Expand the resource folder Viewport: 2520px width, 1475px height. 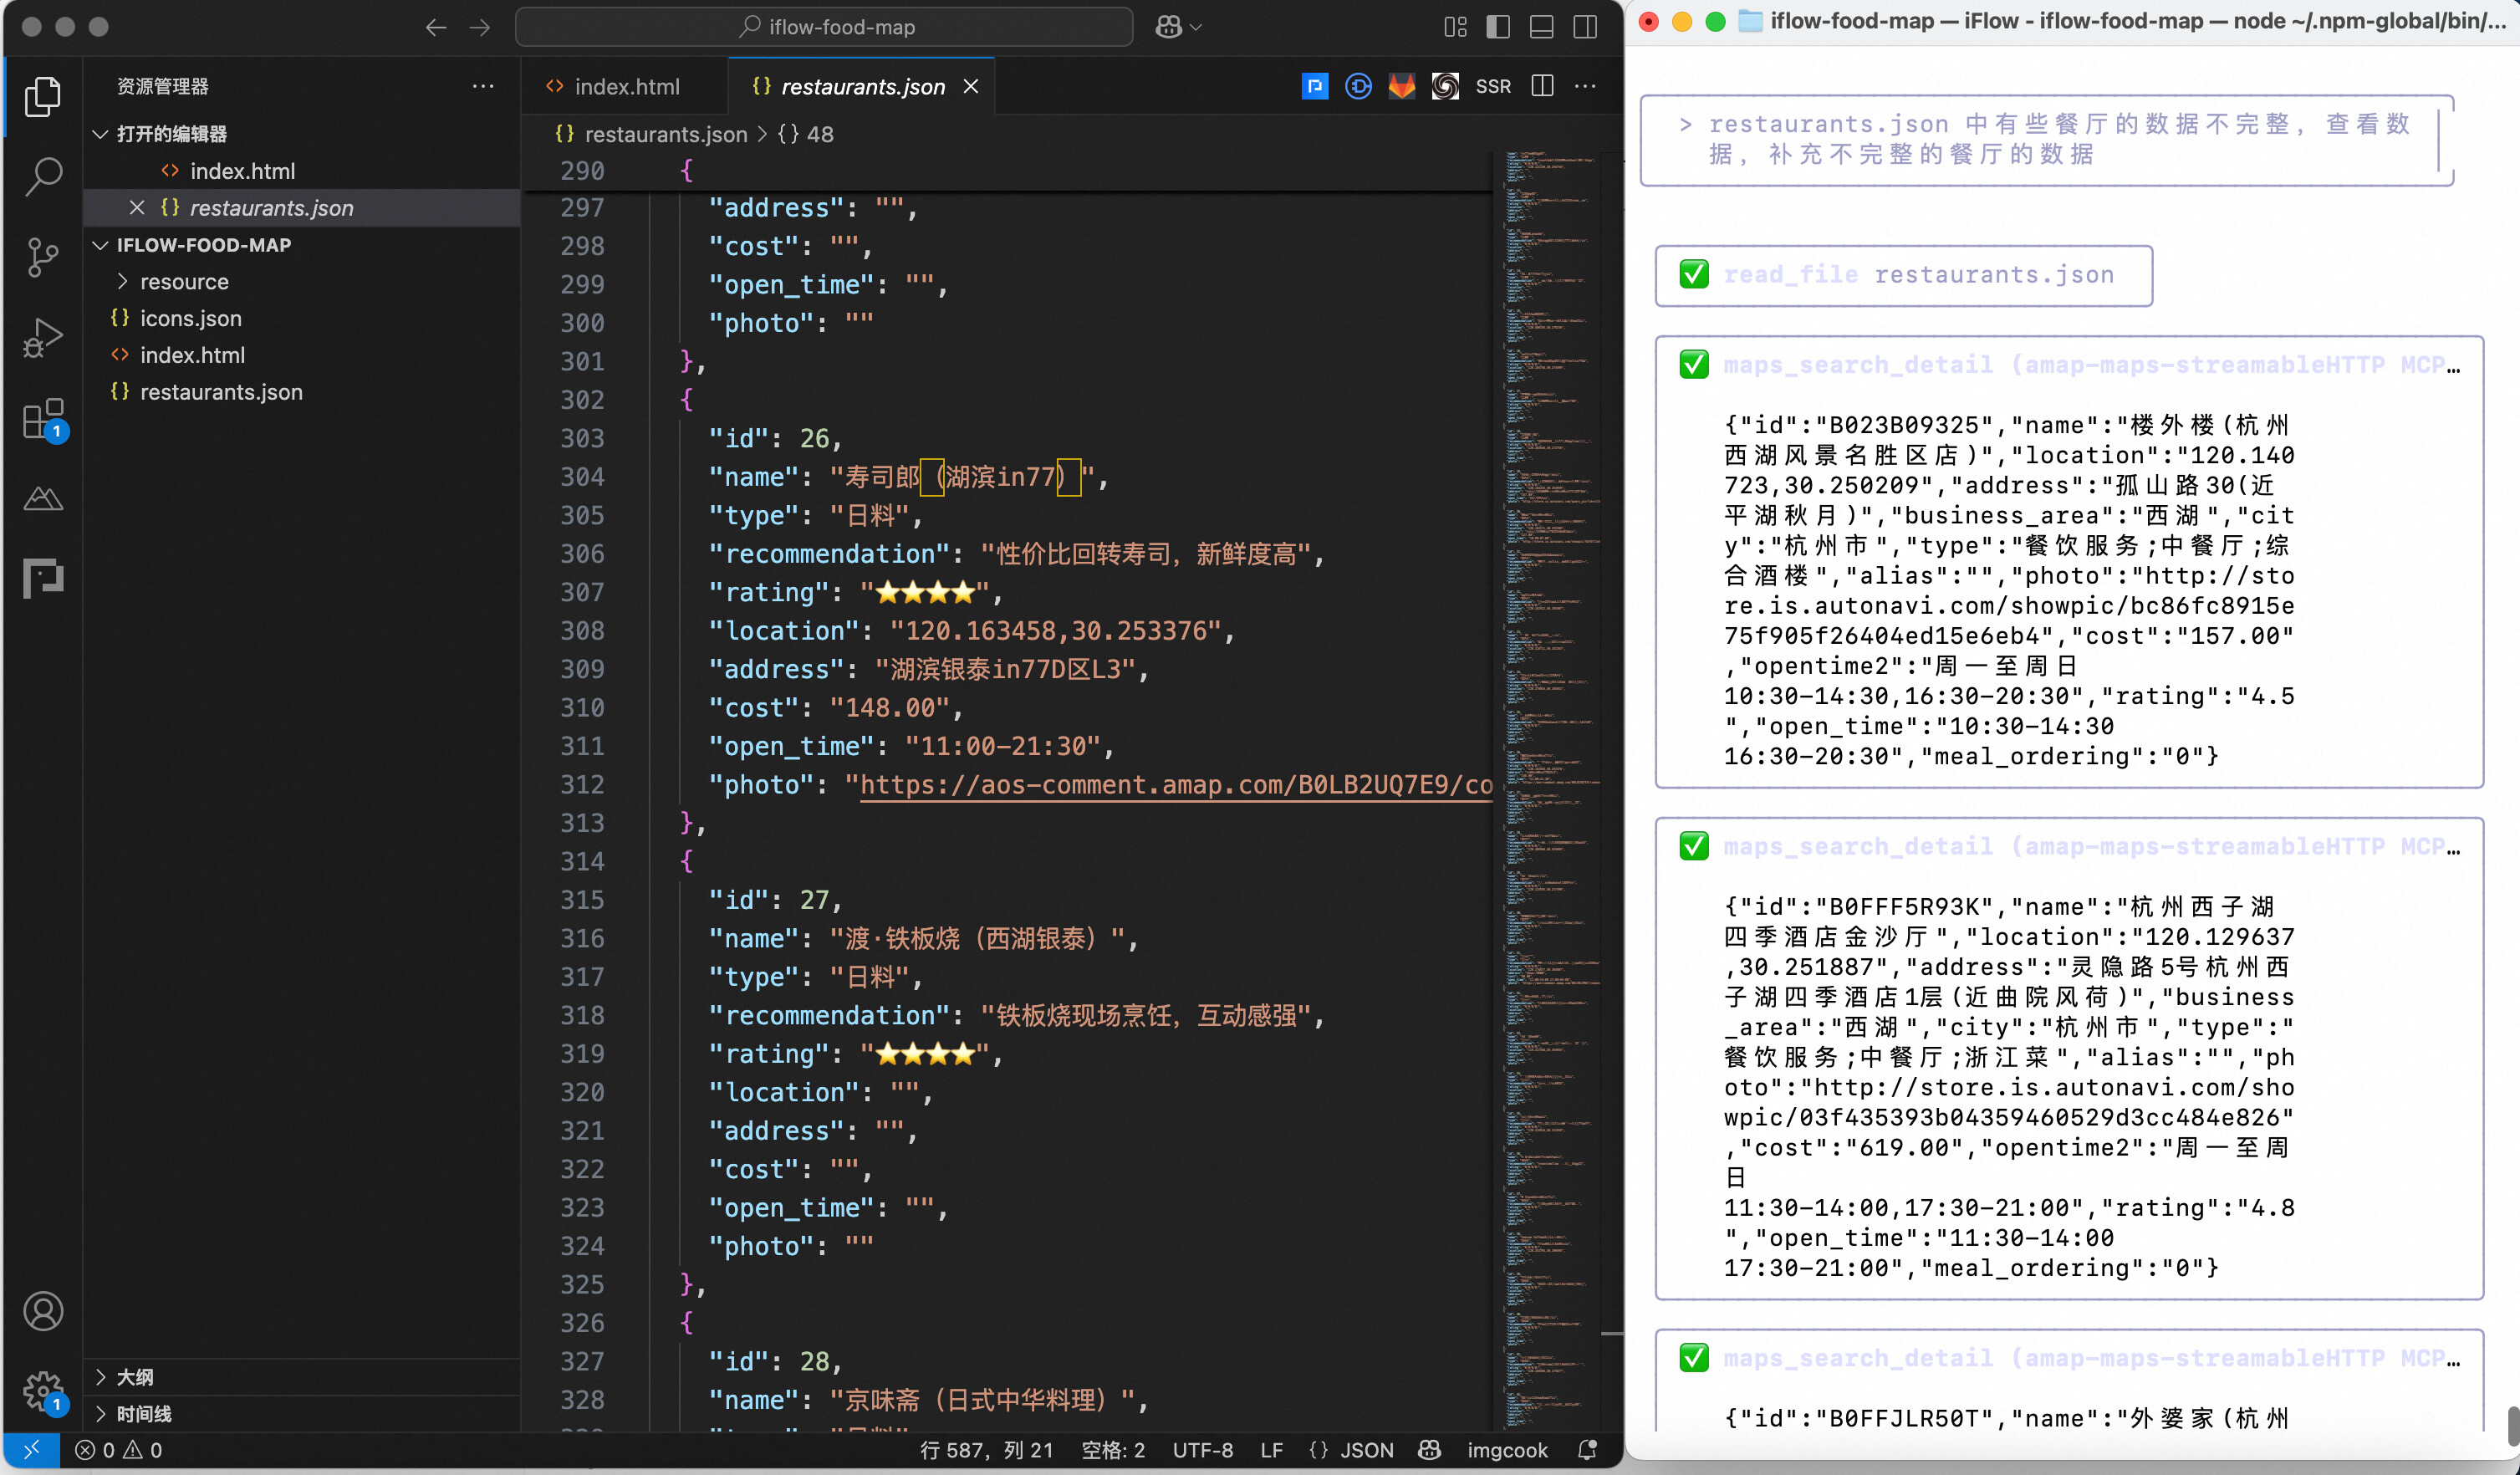184,282
